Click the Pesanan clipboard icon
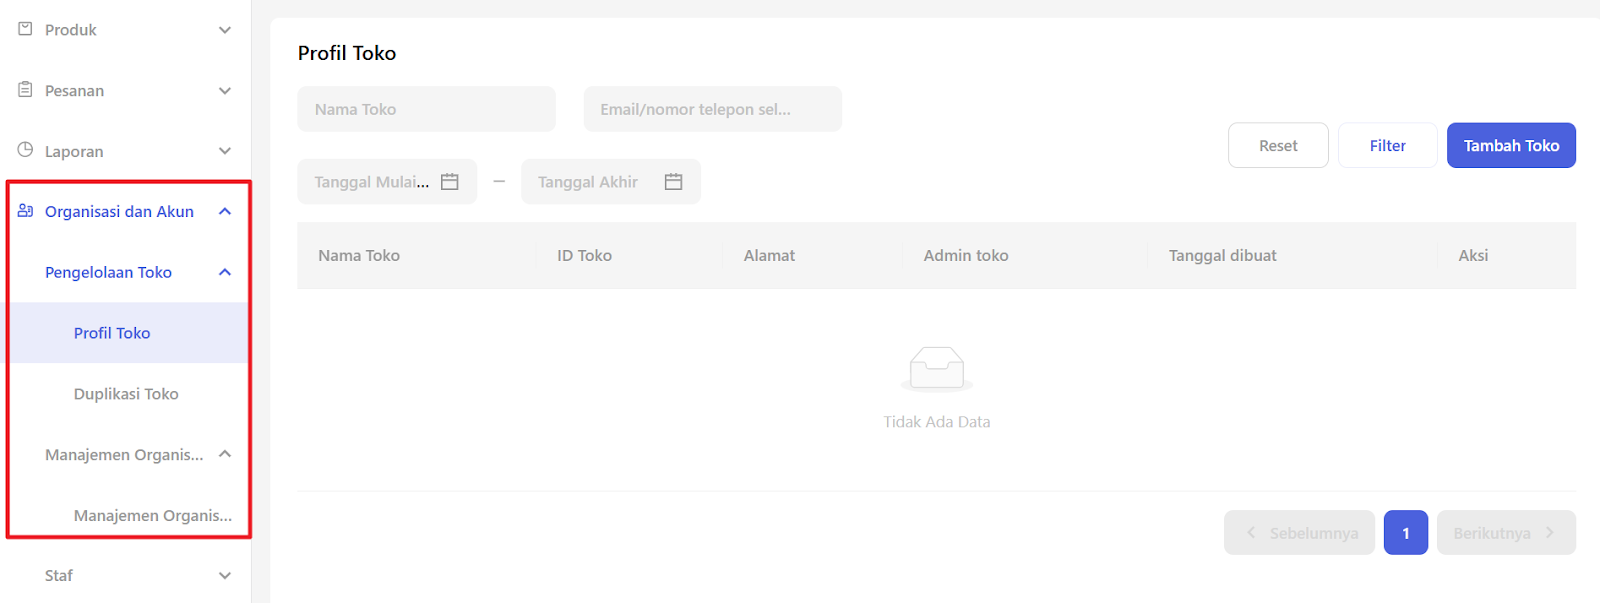This screenshot has height=603, width=1600. 25,90
